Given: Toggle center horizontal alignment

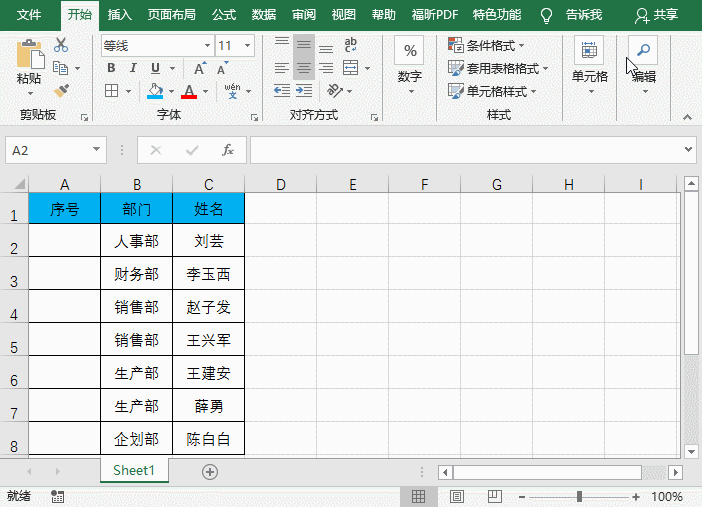Looking at the screenshot, I should pyautogui.click(x=303, y=68).
